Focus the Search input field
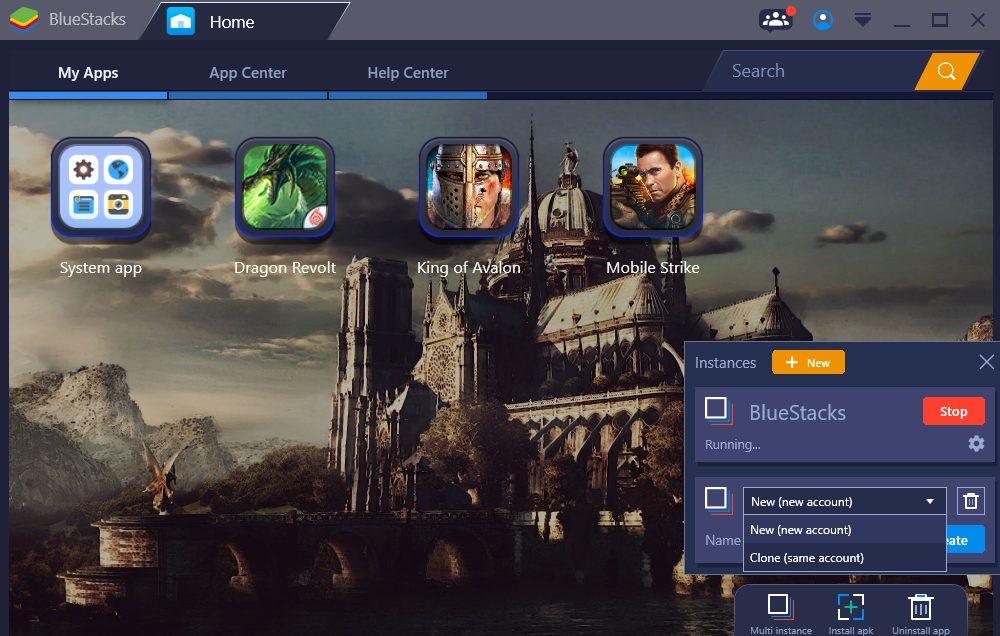Image resolution: width=1000 pixels, height=636 pixels. [816, 71]
